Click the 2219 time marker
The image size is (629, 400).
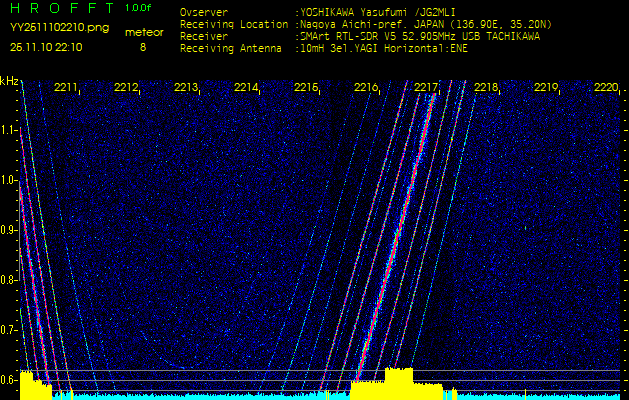click(x=546, y=88)
